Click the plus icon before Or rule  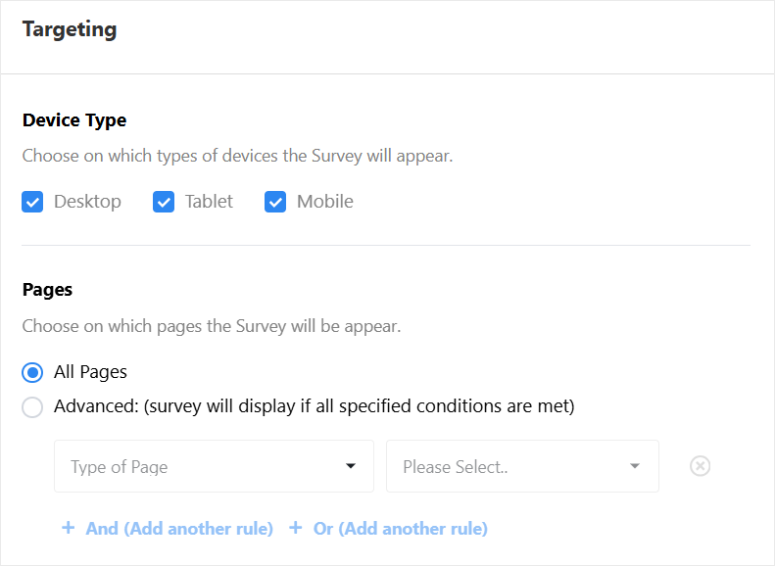296,528
